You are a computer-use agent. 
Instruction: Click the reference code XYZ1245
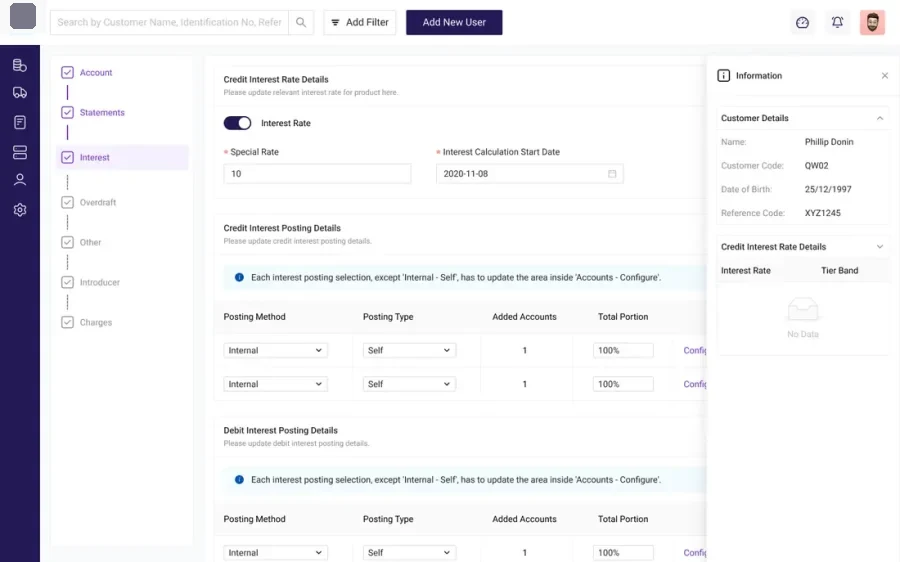[x=823, y=213]
